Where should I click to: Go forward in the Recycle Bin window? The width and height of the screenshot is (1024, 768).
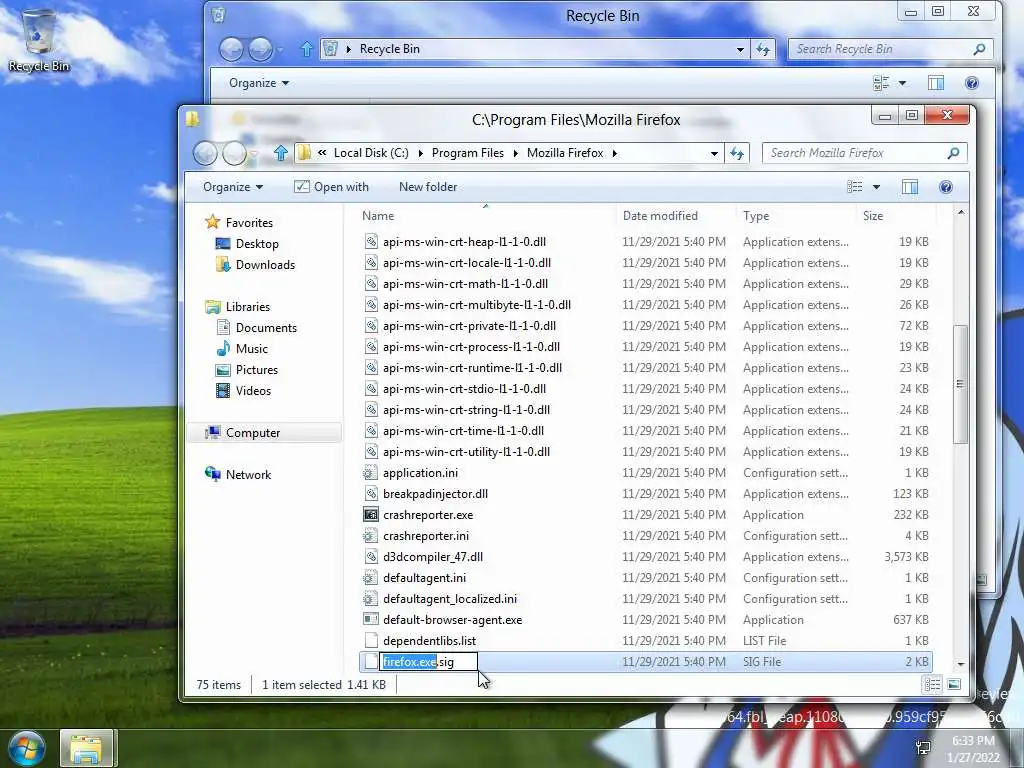(x=260, y=50)
